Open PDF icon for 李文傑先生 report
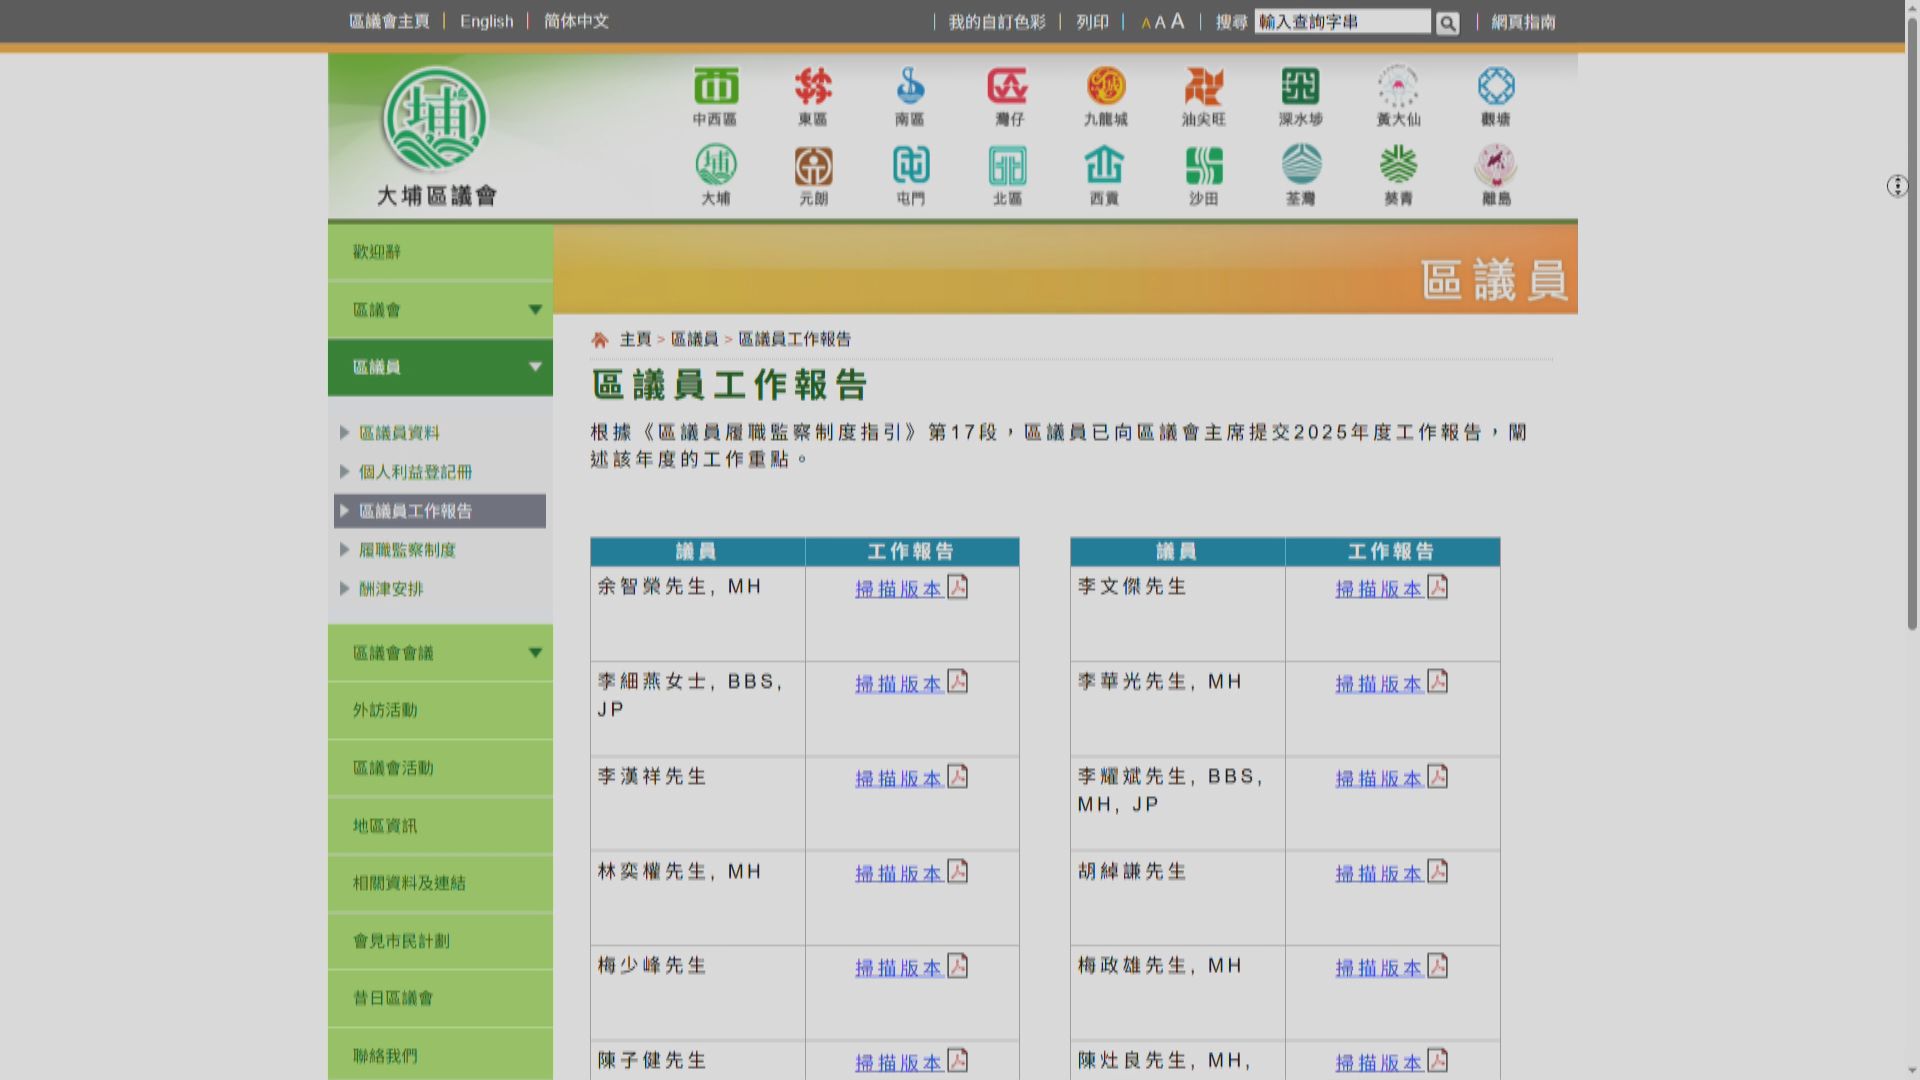The image size is (1920, 1080). 1438,587
